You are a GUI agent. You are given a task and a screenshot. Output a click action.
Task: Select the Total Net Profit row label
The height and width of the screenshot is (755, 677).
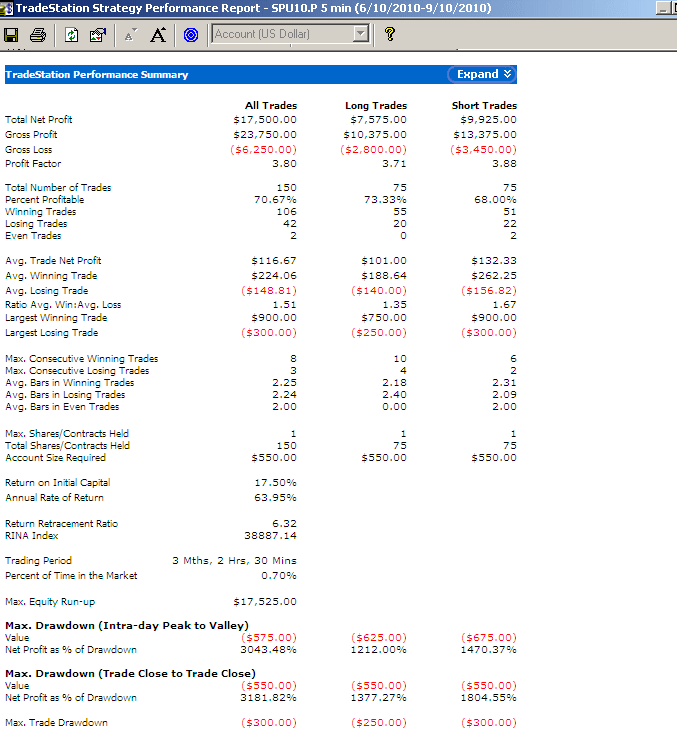[x=39, y=119]
